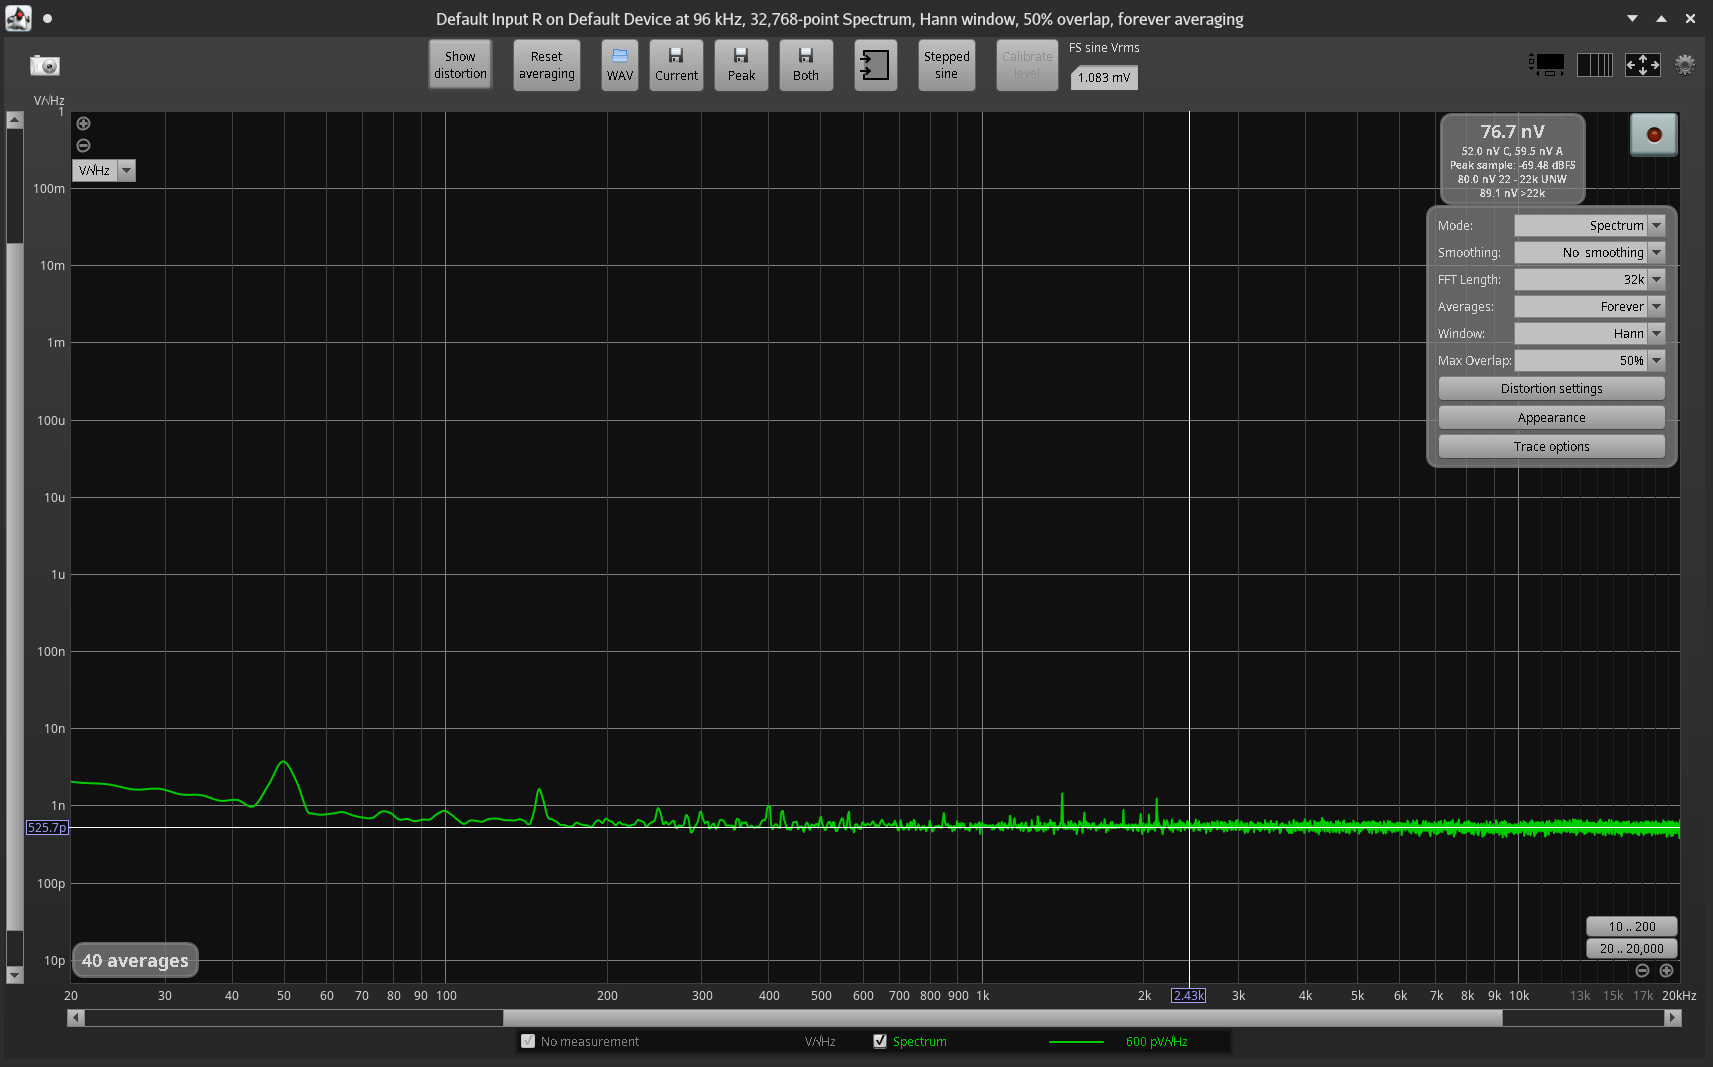Click the fit-to-view arrows icon
This screenshot has height=1067, width=1713.
1643,65
